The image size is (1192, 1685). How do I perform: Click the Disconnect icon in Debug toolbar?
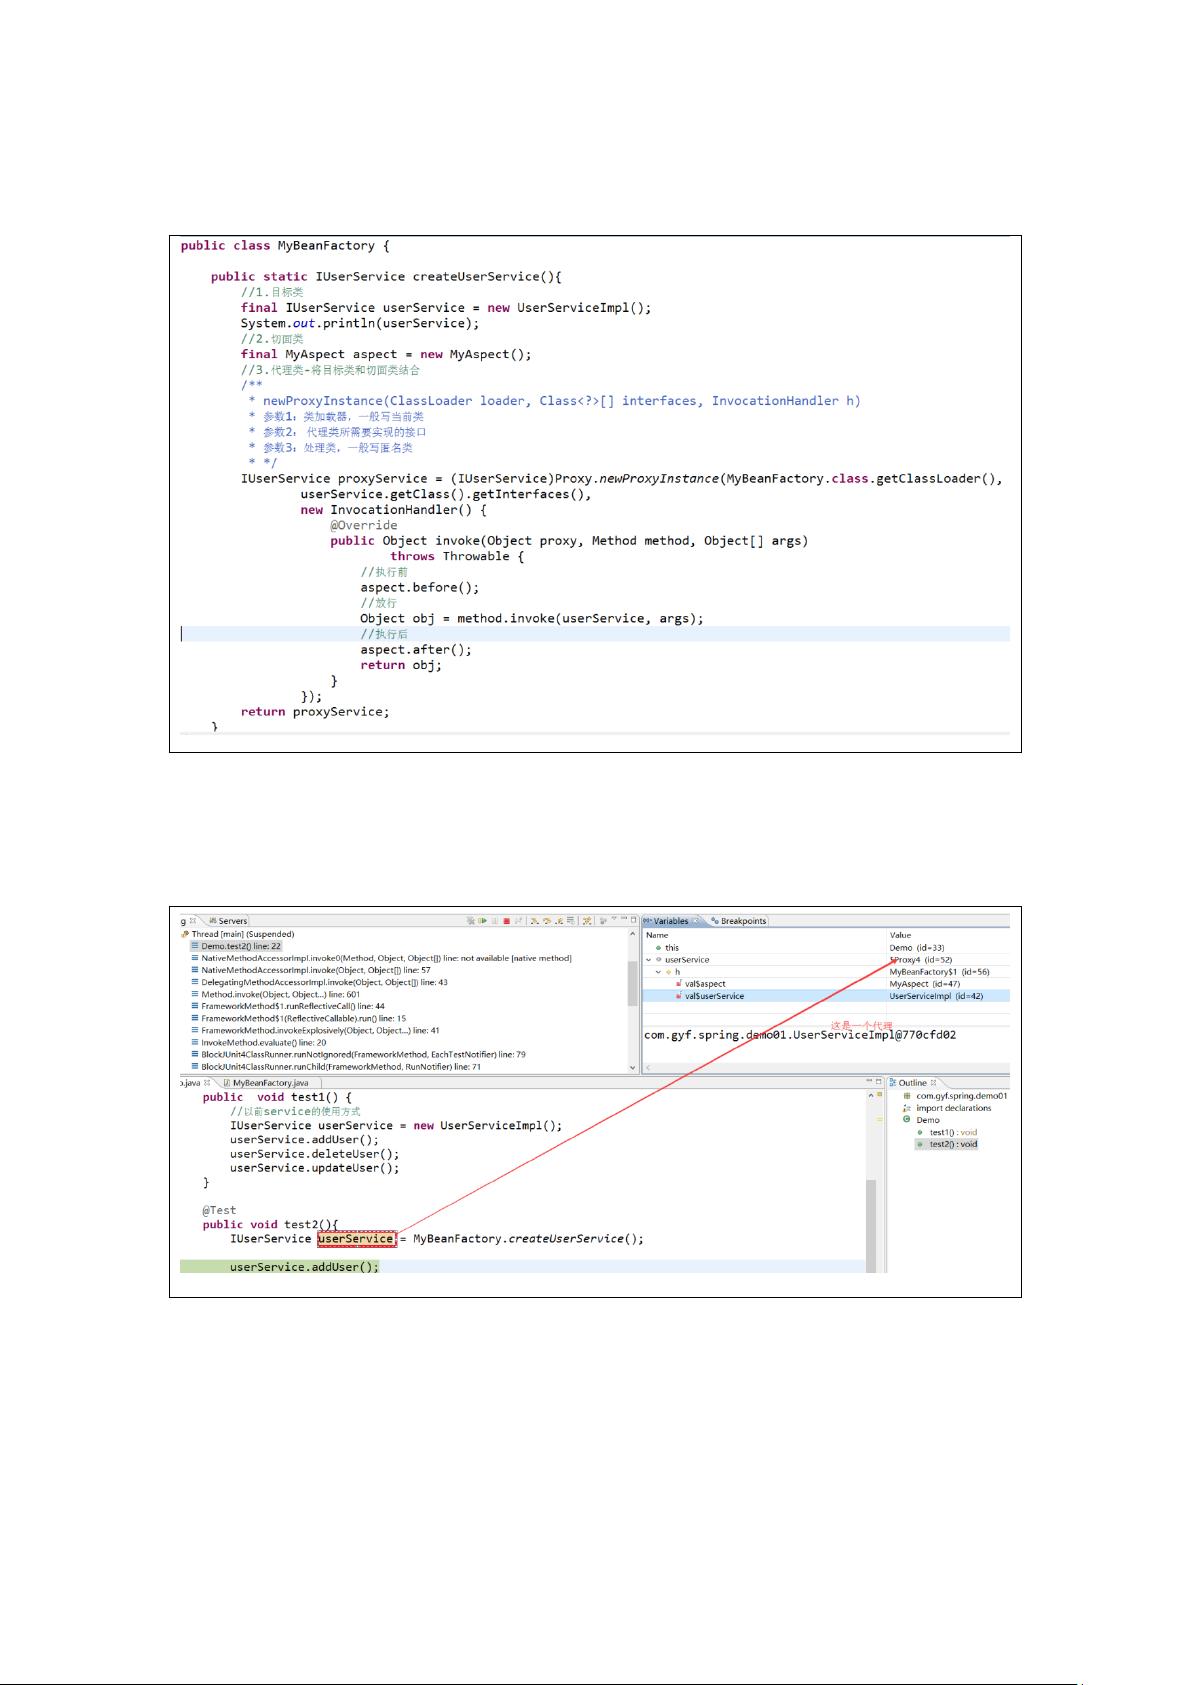pos(518,920)
